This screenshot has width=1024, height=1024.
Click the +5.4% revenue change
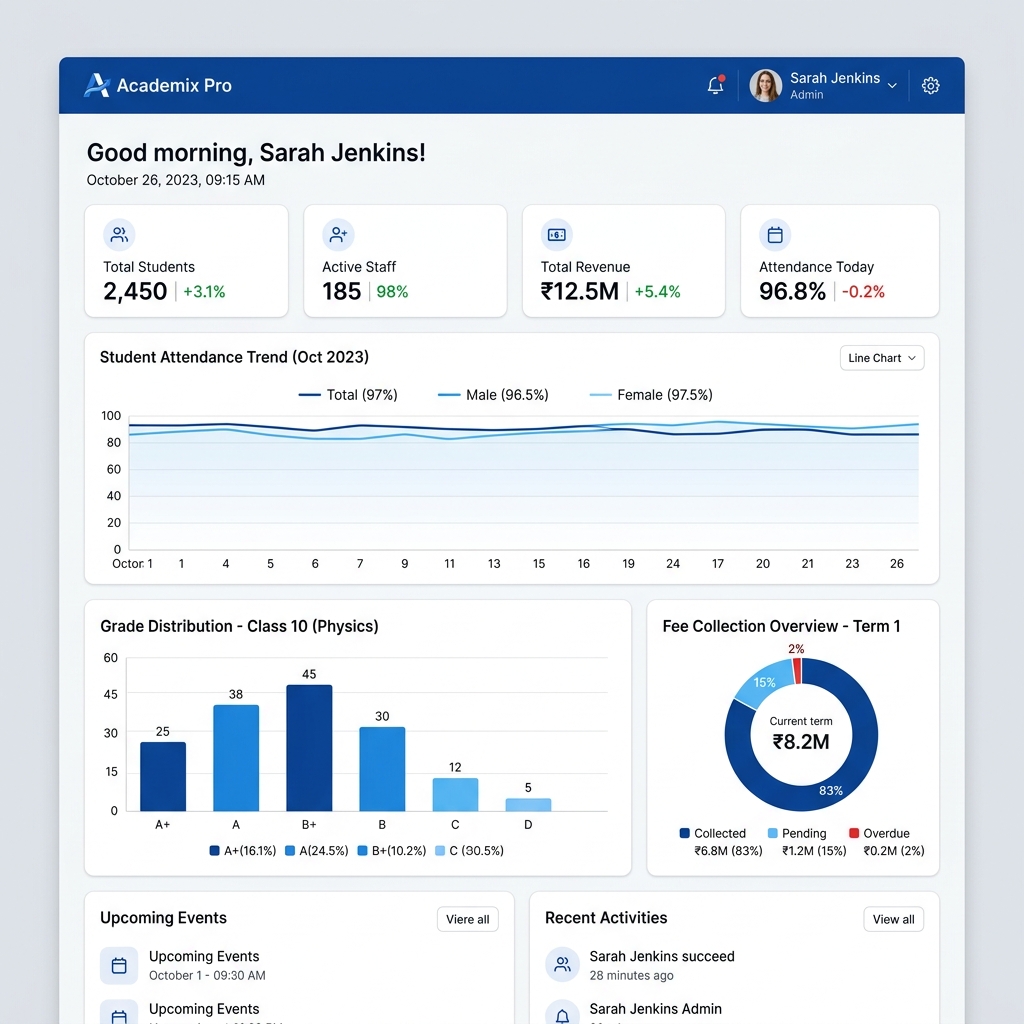[658, 292]
